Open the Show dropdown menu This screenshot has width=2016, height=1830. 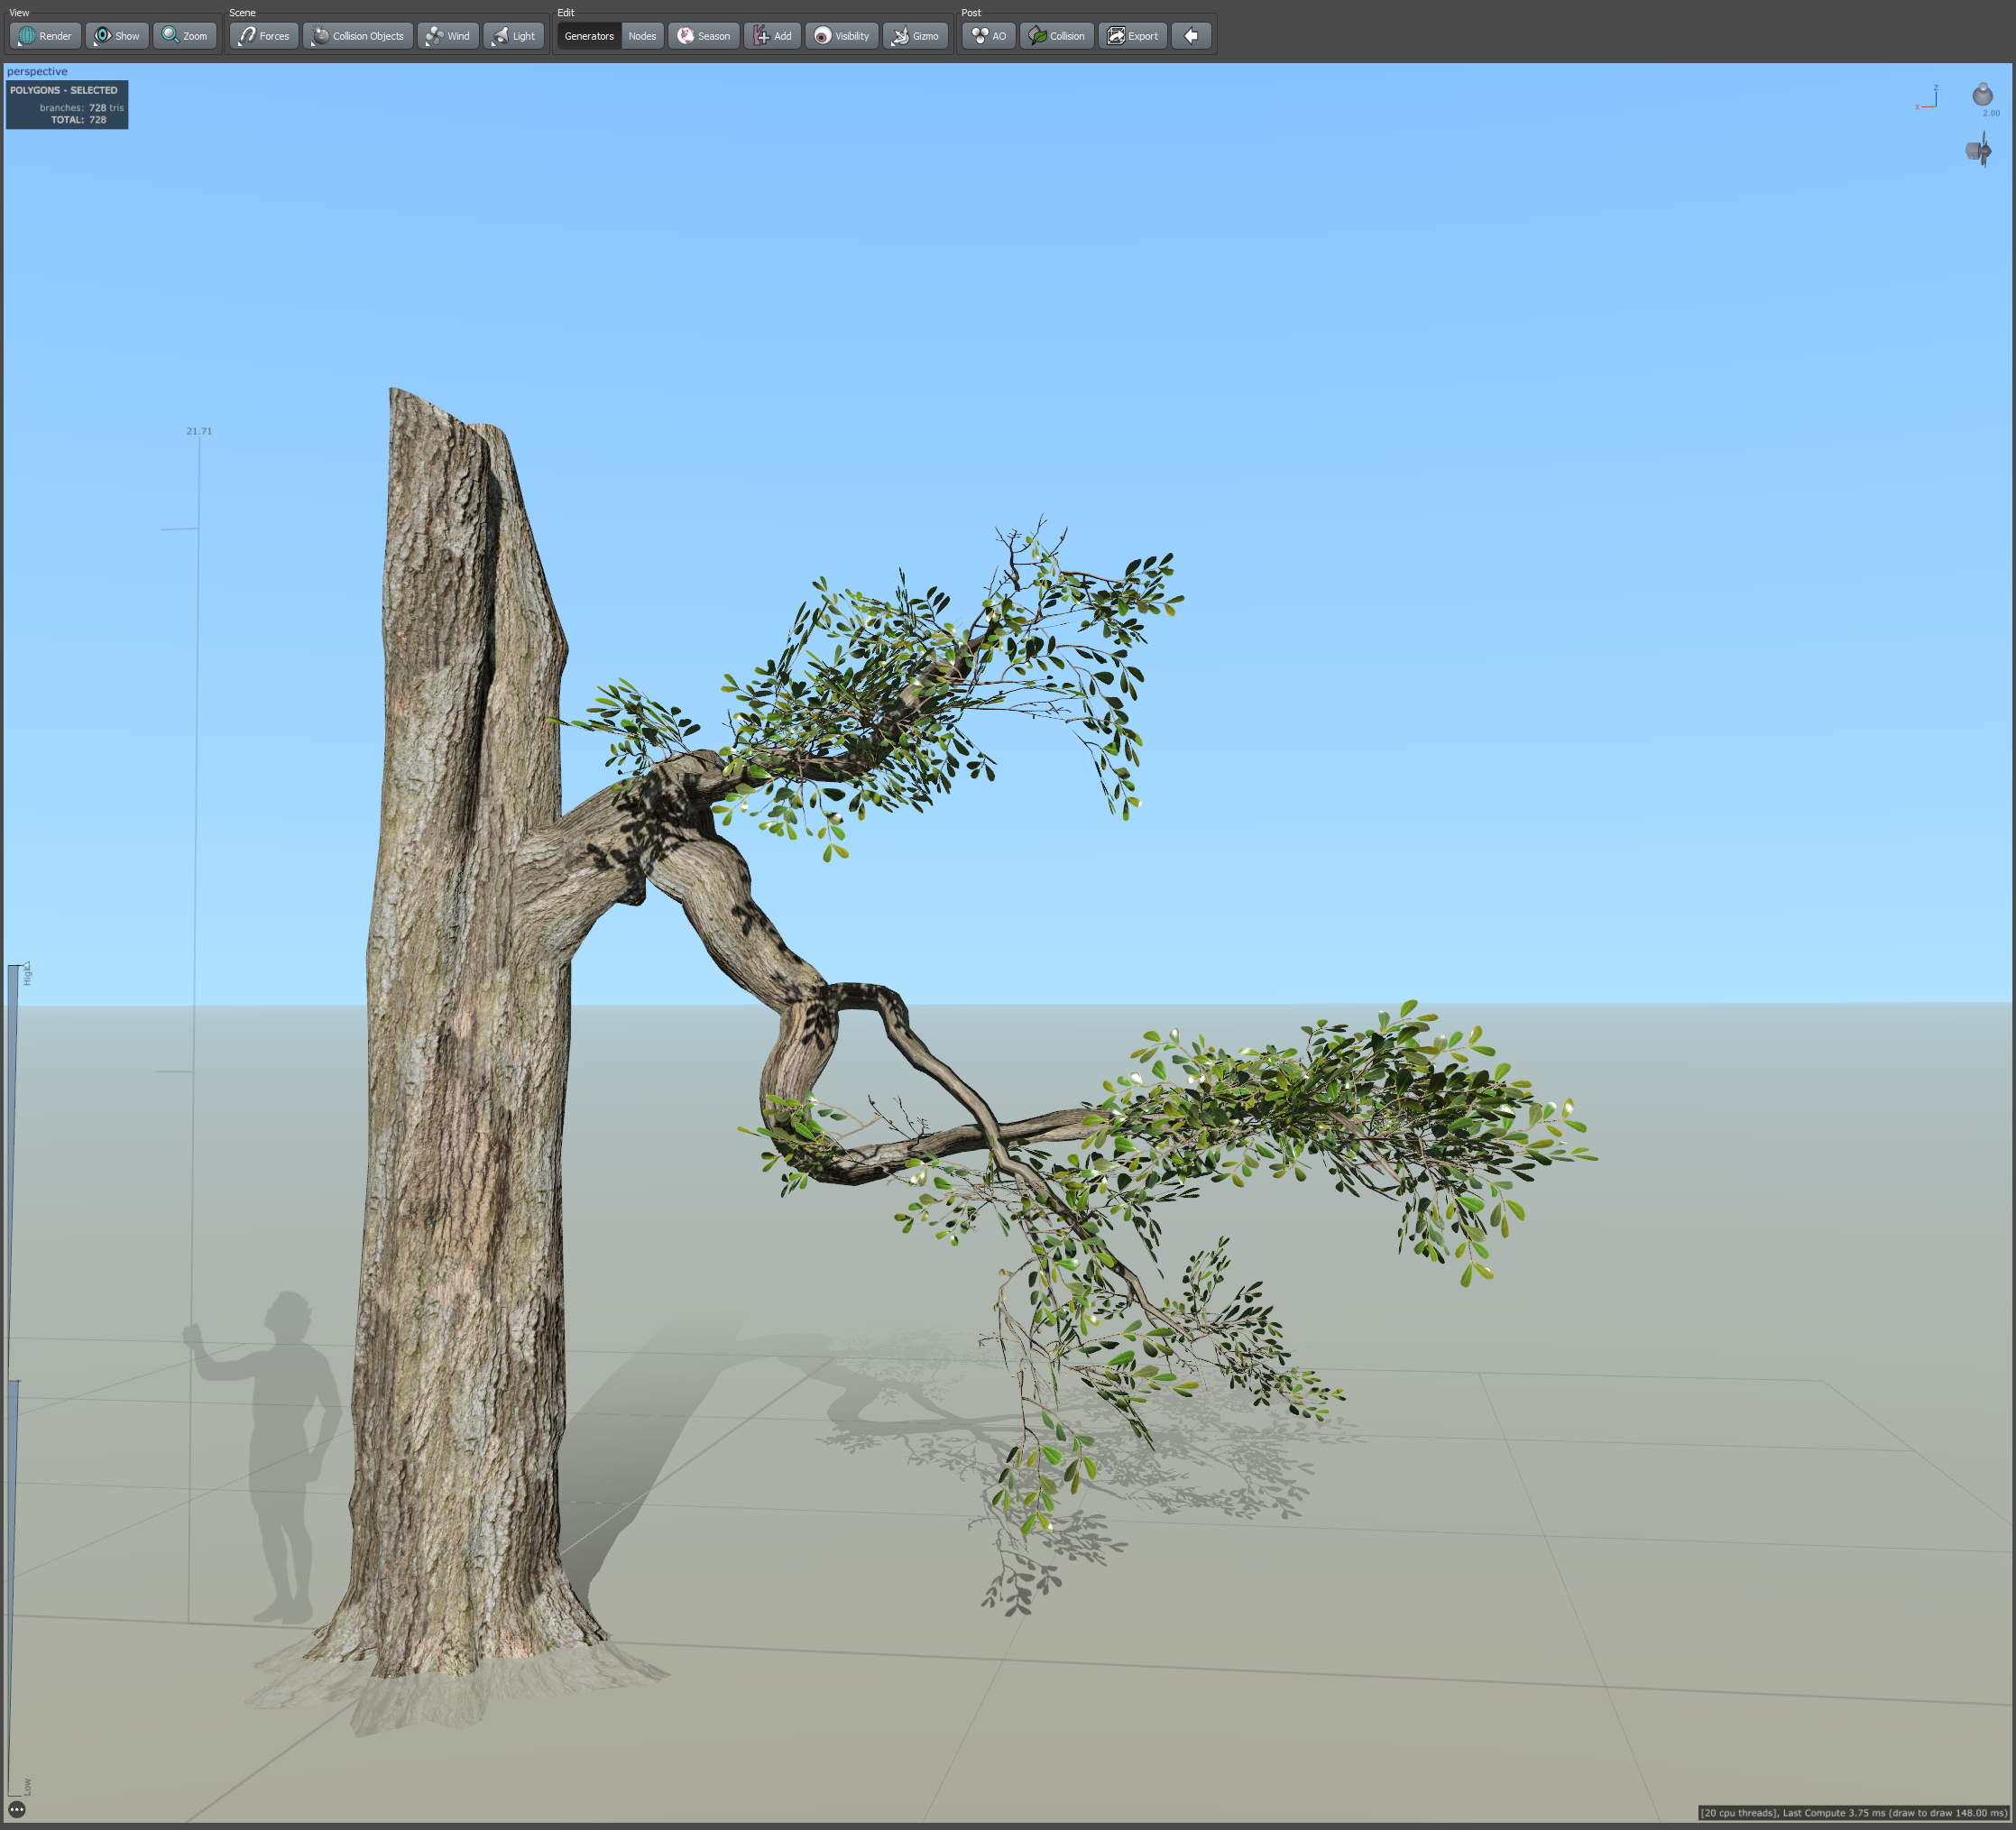(117, 36)
